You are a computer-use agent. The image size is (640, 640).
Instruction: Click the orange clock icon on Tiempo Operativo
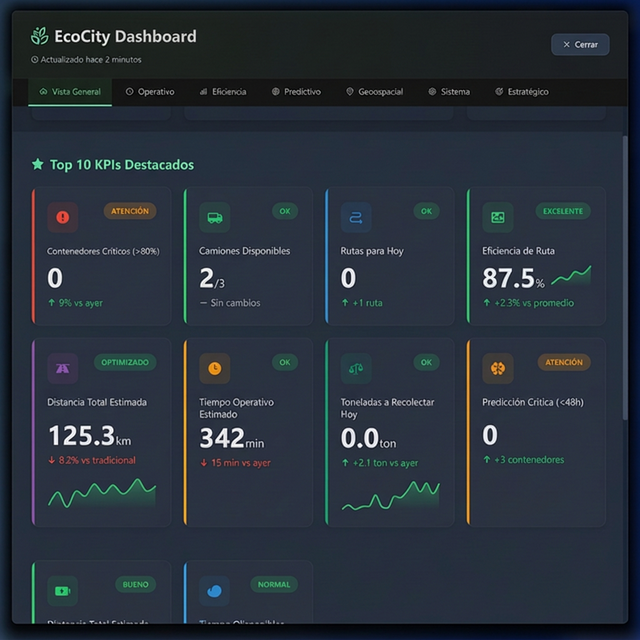(x=215, y=368)
